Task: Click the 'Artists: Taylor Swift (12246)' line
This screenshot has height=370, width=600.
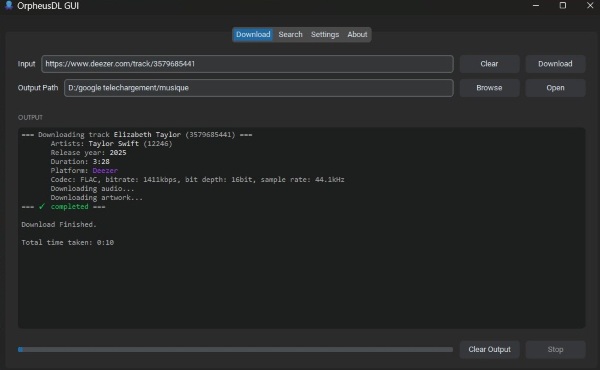Action: (111, 144)
